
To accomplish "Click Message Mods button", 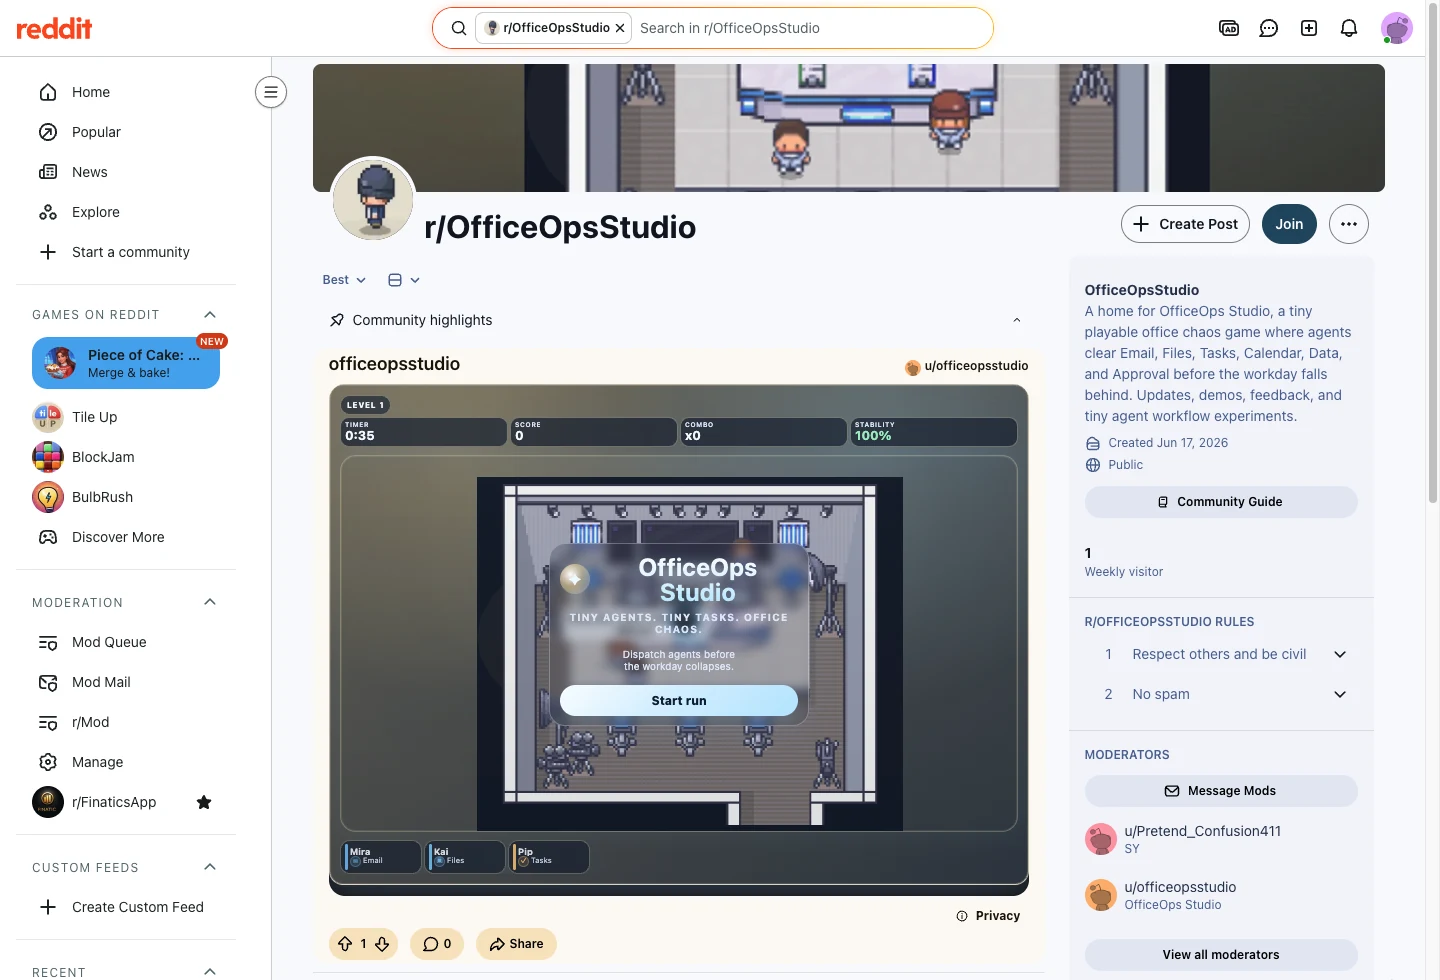I will (x=1221, y=791).
